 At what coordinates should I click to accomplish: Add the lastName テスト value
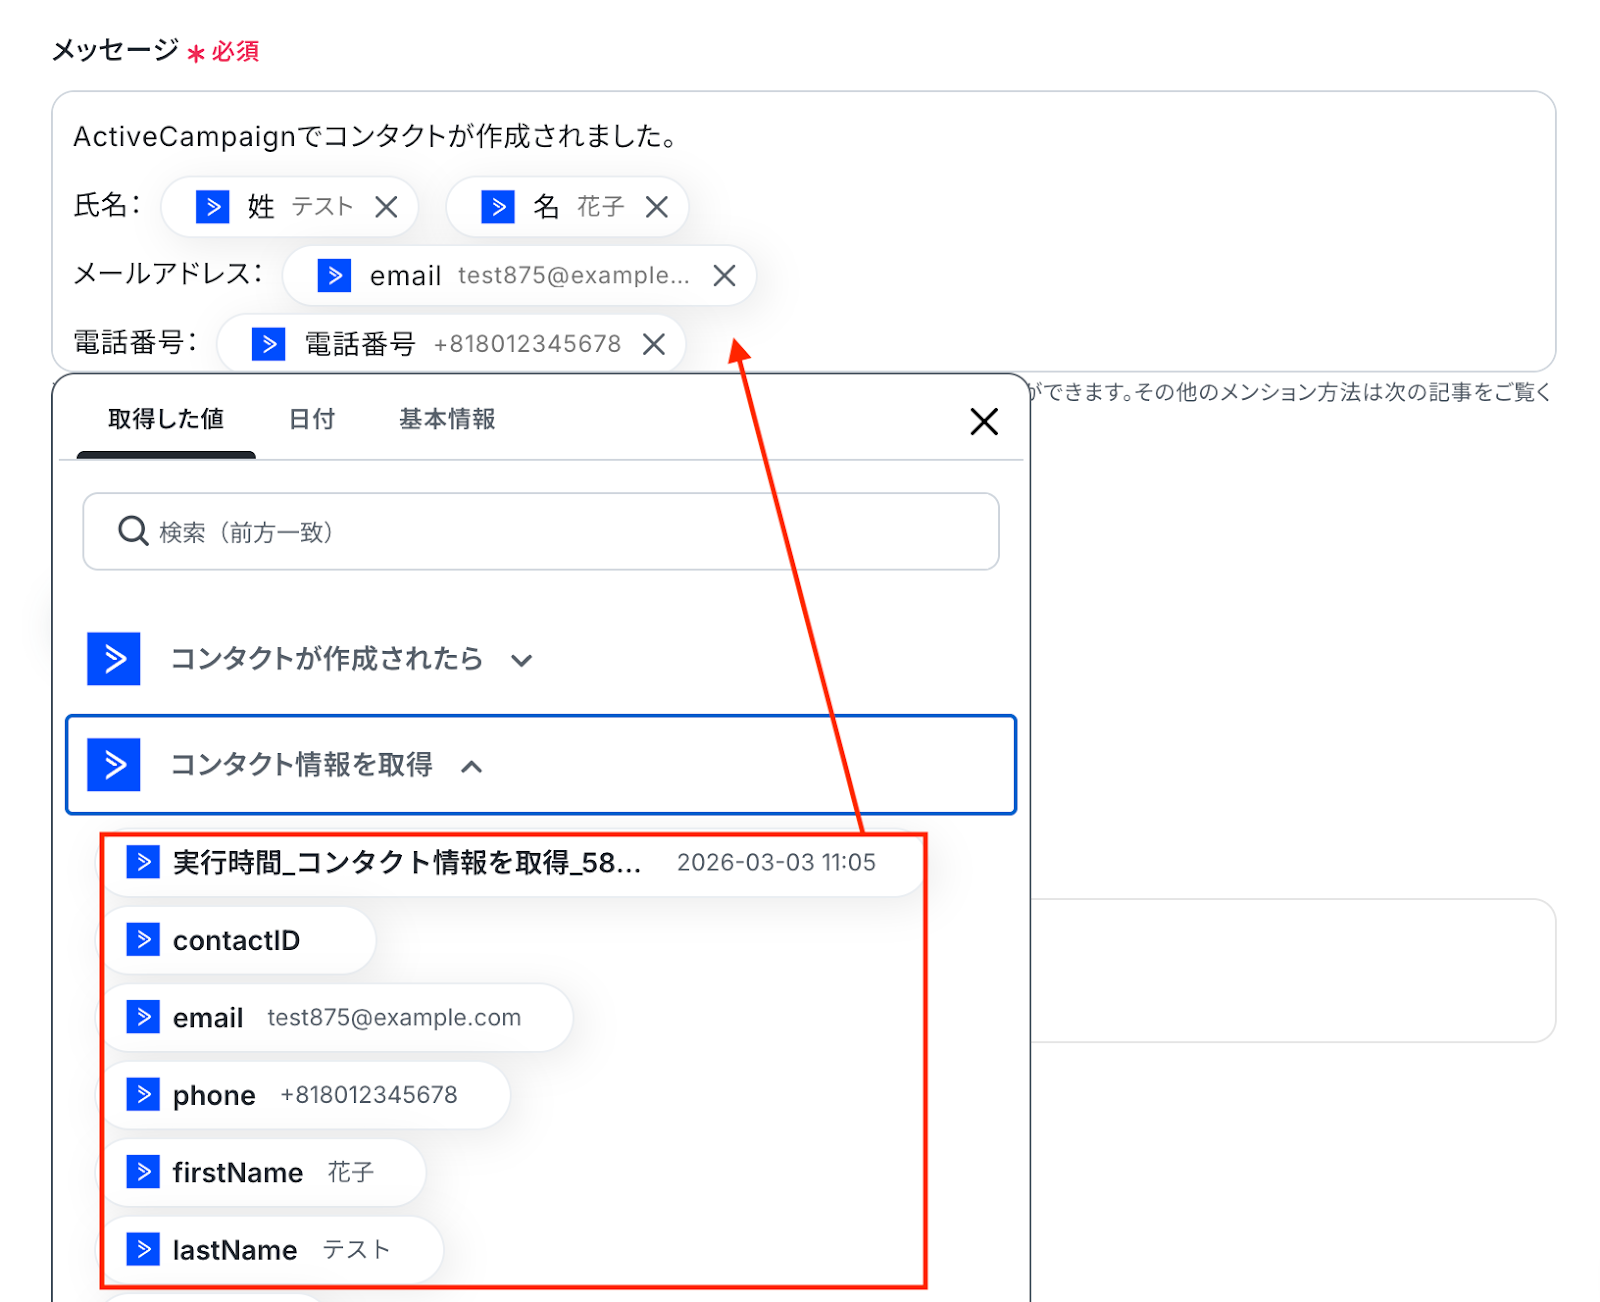pos(270,1250)
